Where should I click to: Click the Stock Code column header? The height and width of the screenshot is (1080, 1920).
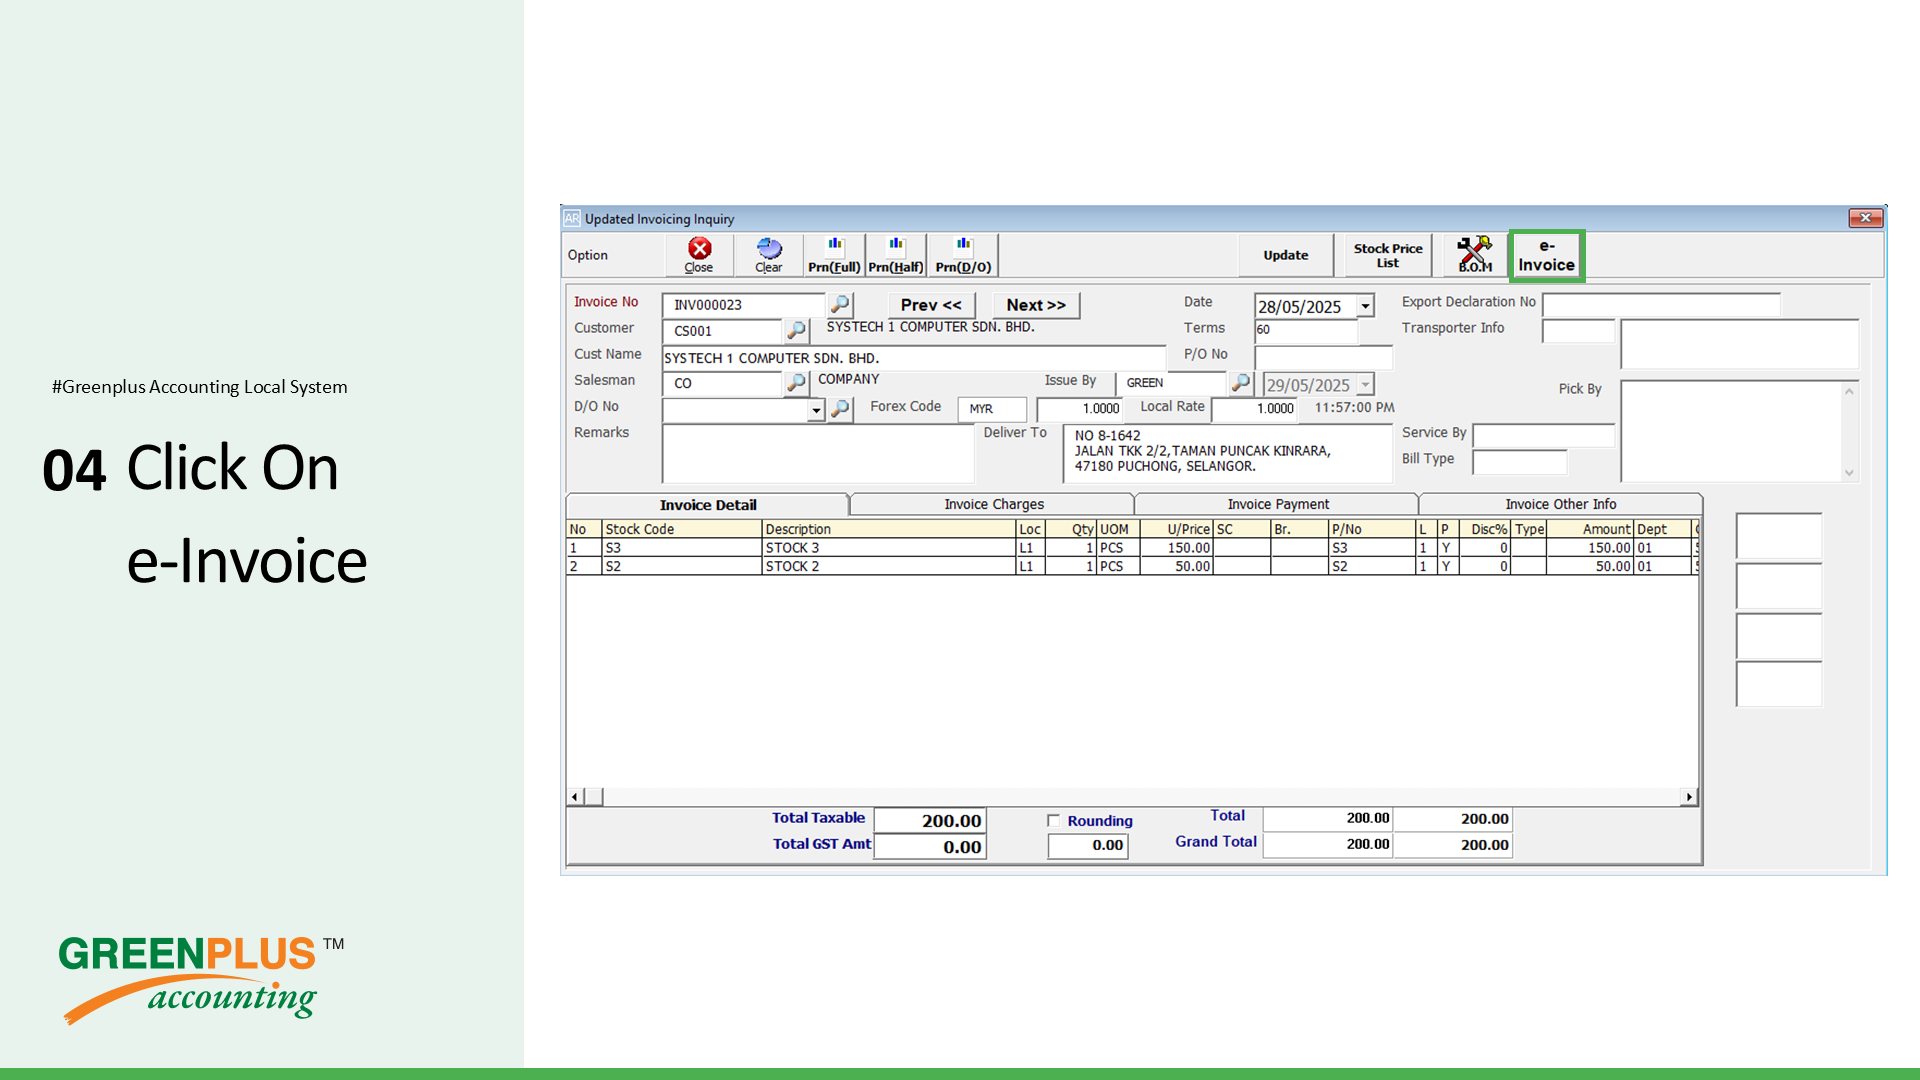click(x=681, y=529)
